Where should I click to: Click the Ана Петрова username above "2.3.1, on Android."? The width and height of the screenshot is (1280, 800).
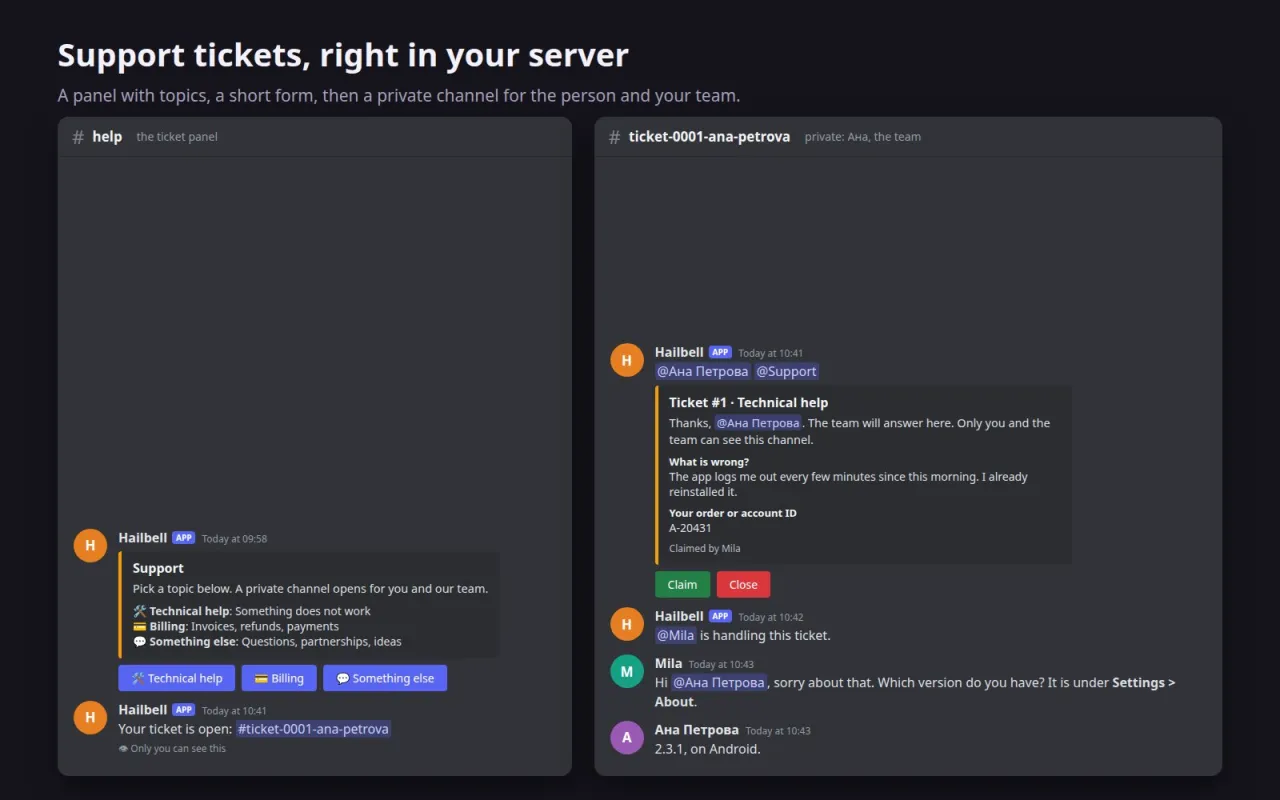pyautogui.click(x=697, y=730)
